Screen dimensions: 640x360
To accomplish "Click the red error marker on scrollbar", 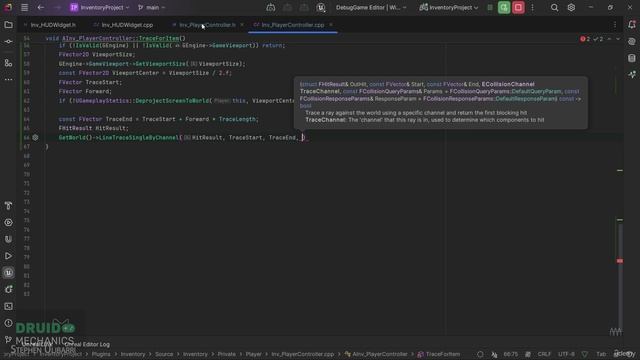I will [620, 261].
